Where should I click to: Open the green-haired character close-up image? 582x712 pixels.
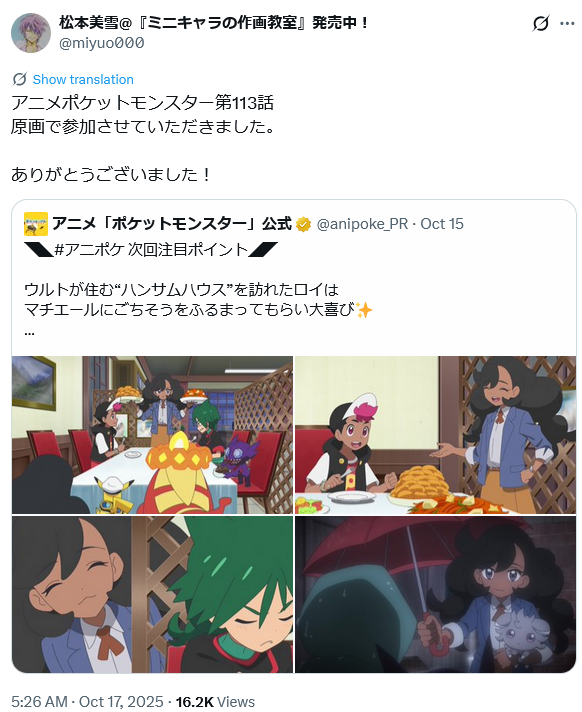[153, 594]
